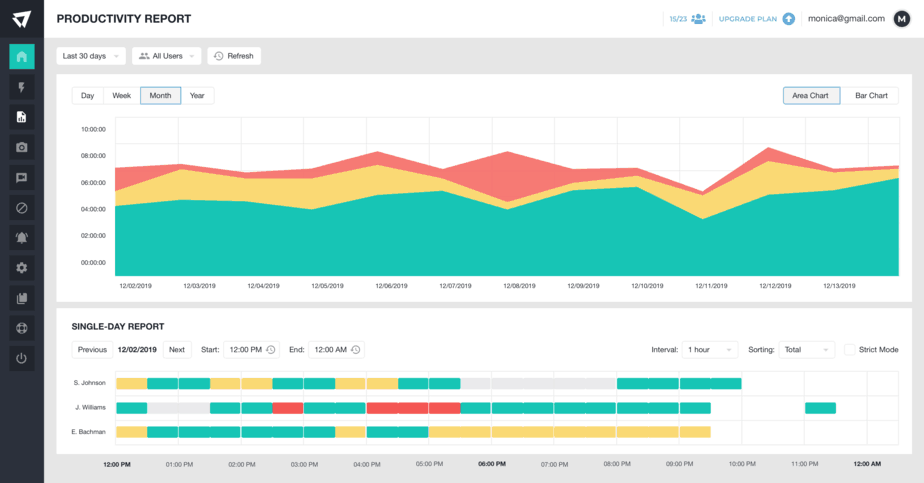Click the clock icon in End time field
Screen dimensions: 924x483
tap(355, 349)
